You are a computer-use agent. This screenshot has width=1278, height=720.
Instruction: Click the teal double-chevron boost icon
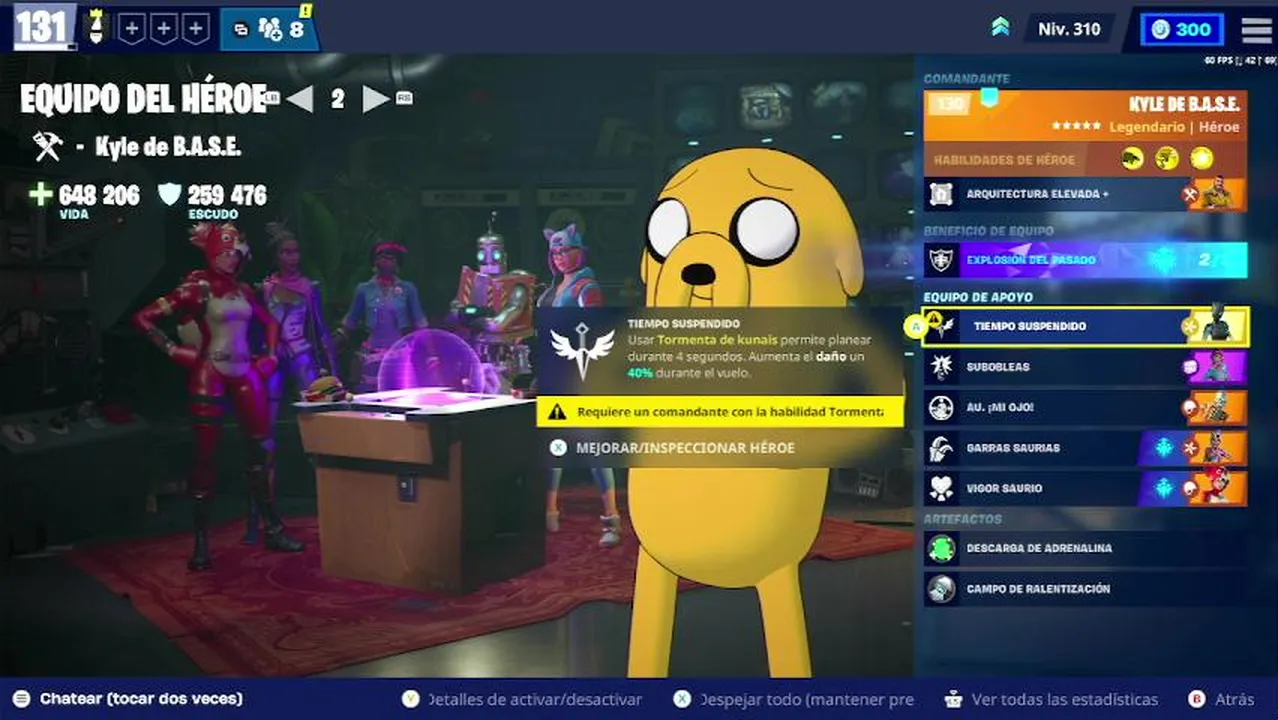[1000, 28]
